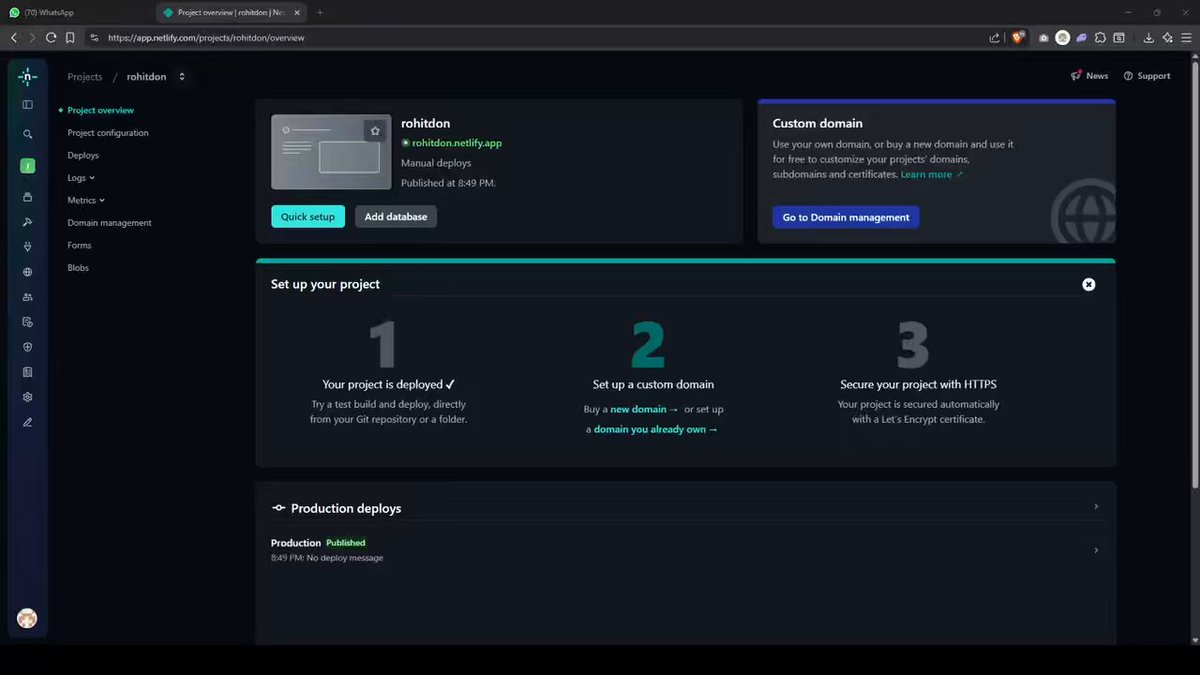Click the Learn more link

pos(931,175)
